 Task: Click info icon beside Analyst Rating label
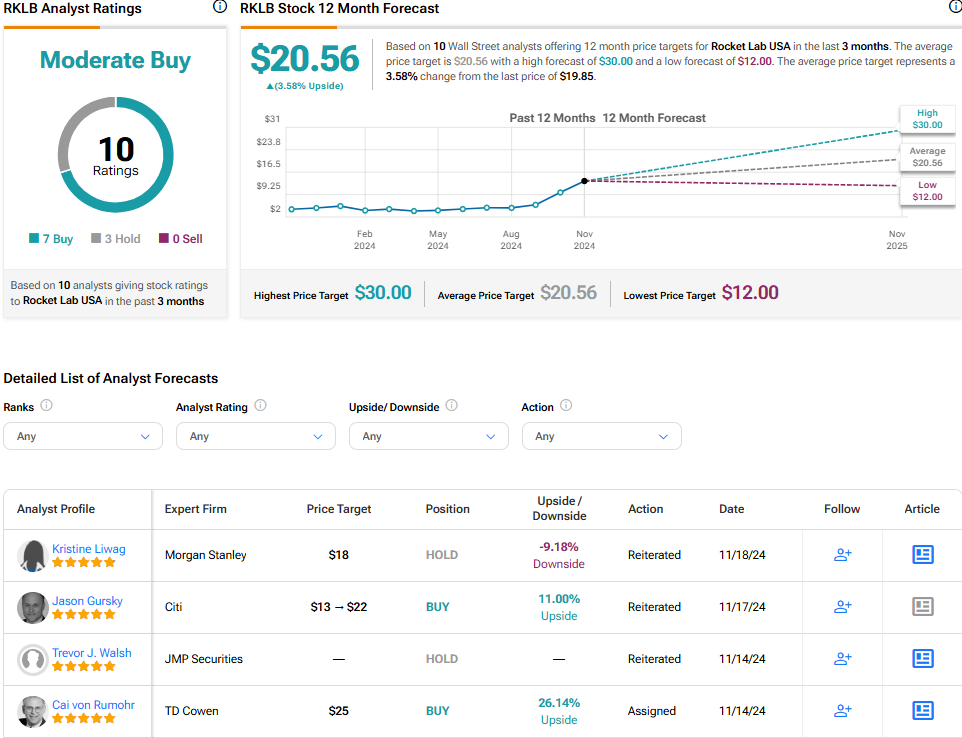click(260, 406)
